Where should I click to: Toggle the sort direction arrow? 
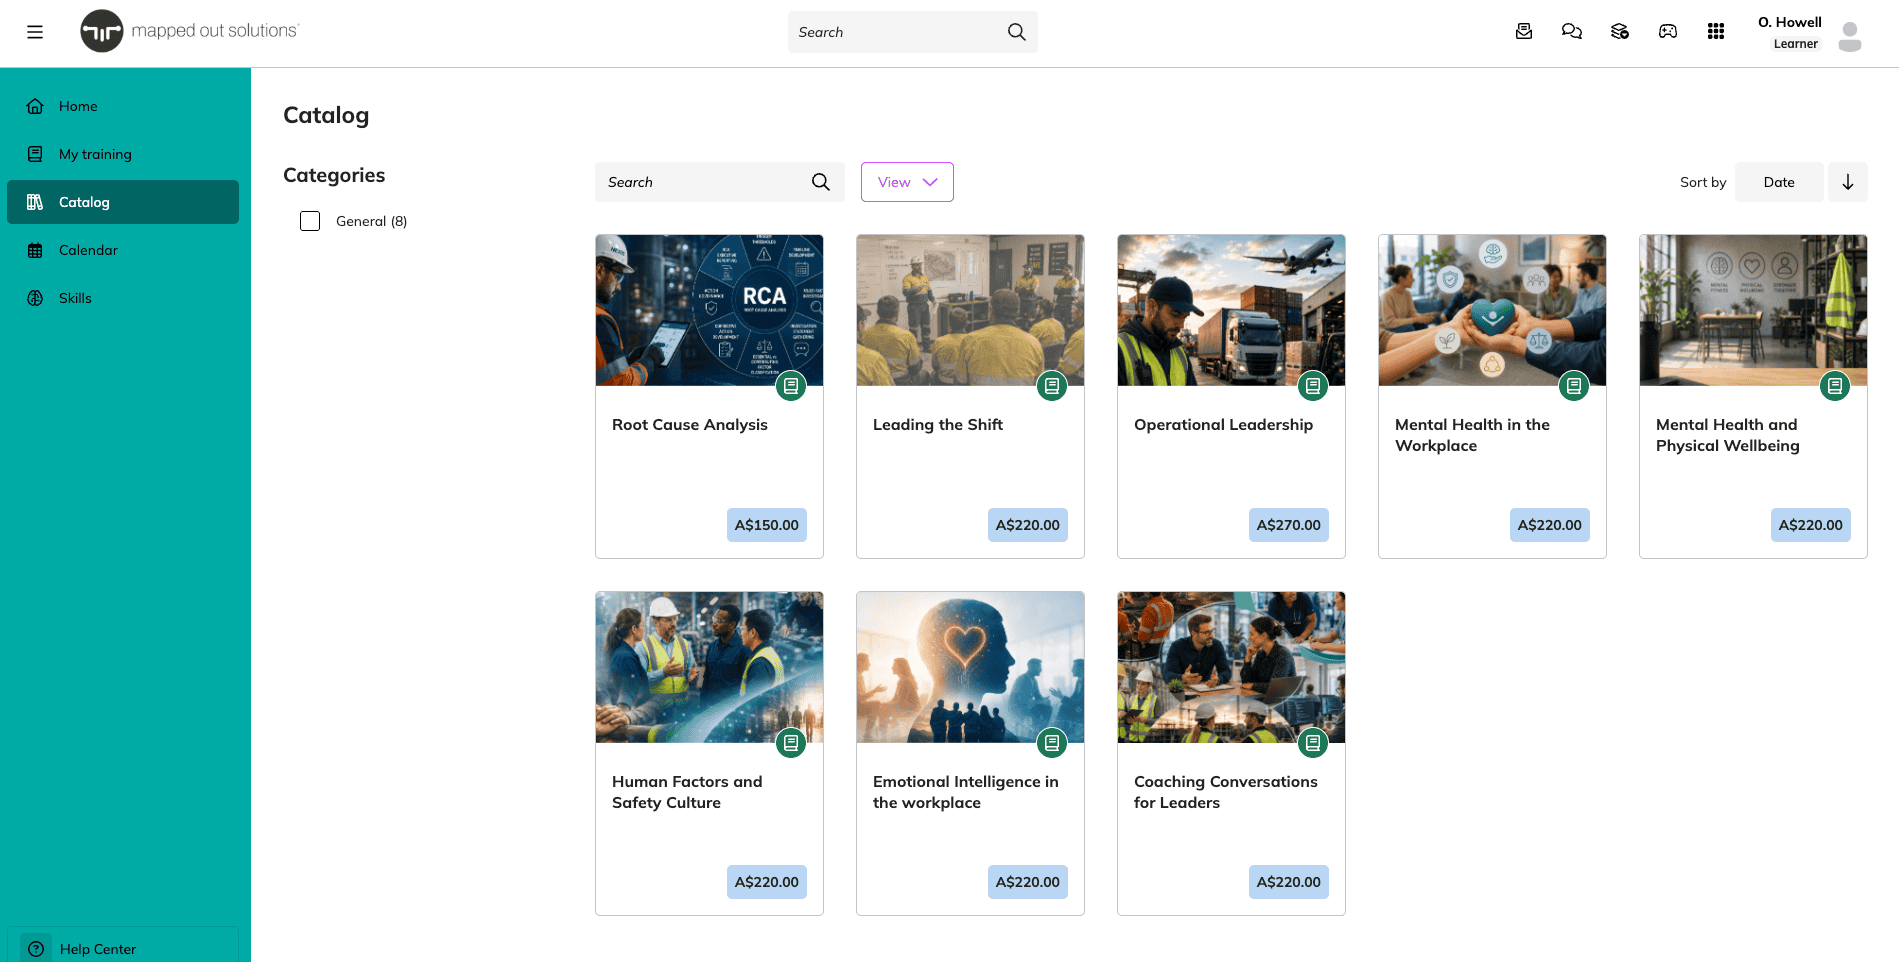(1848, 182)
